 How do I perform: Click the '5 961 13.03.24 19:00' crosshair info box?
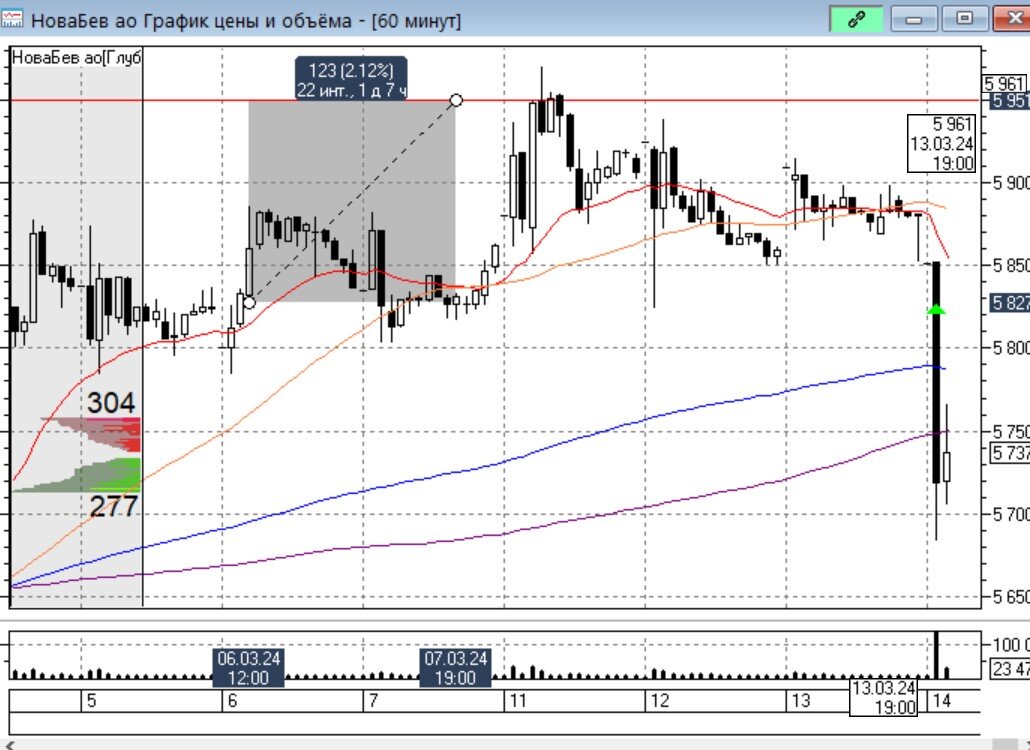[941, 143]
